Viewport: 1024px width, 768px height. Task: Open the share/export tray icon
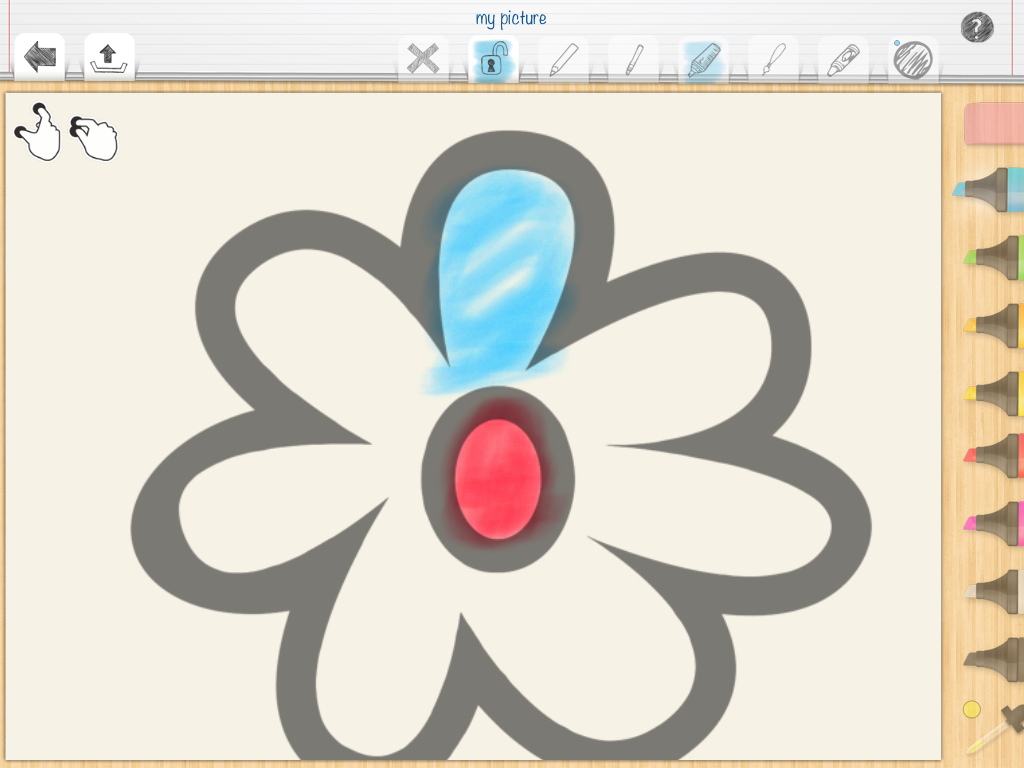(x=108, y=58)
